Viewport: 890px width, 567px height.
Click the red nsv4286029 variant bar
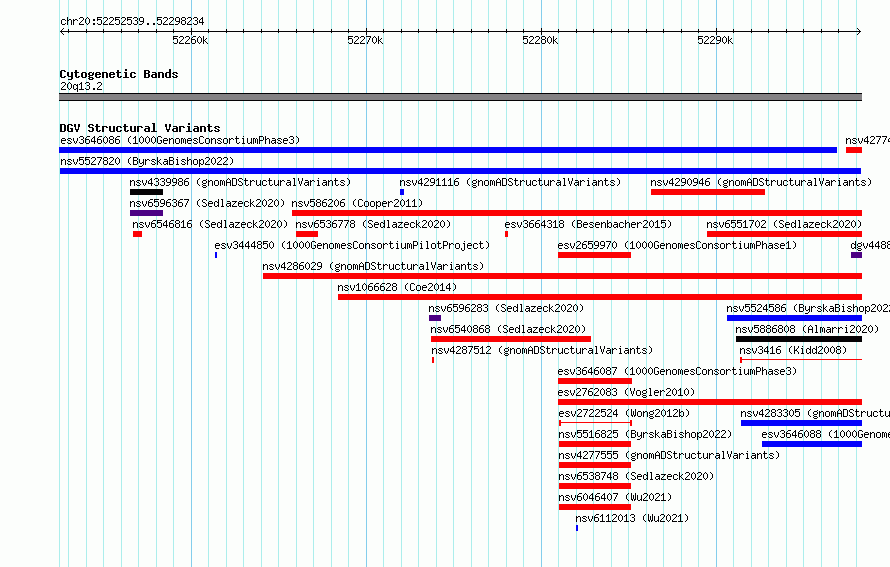pyautogui.click(x=562, y=276)
